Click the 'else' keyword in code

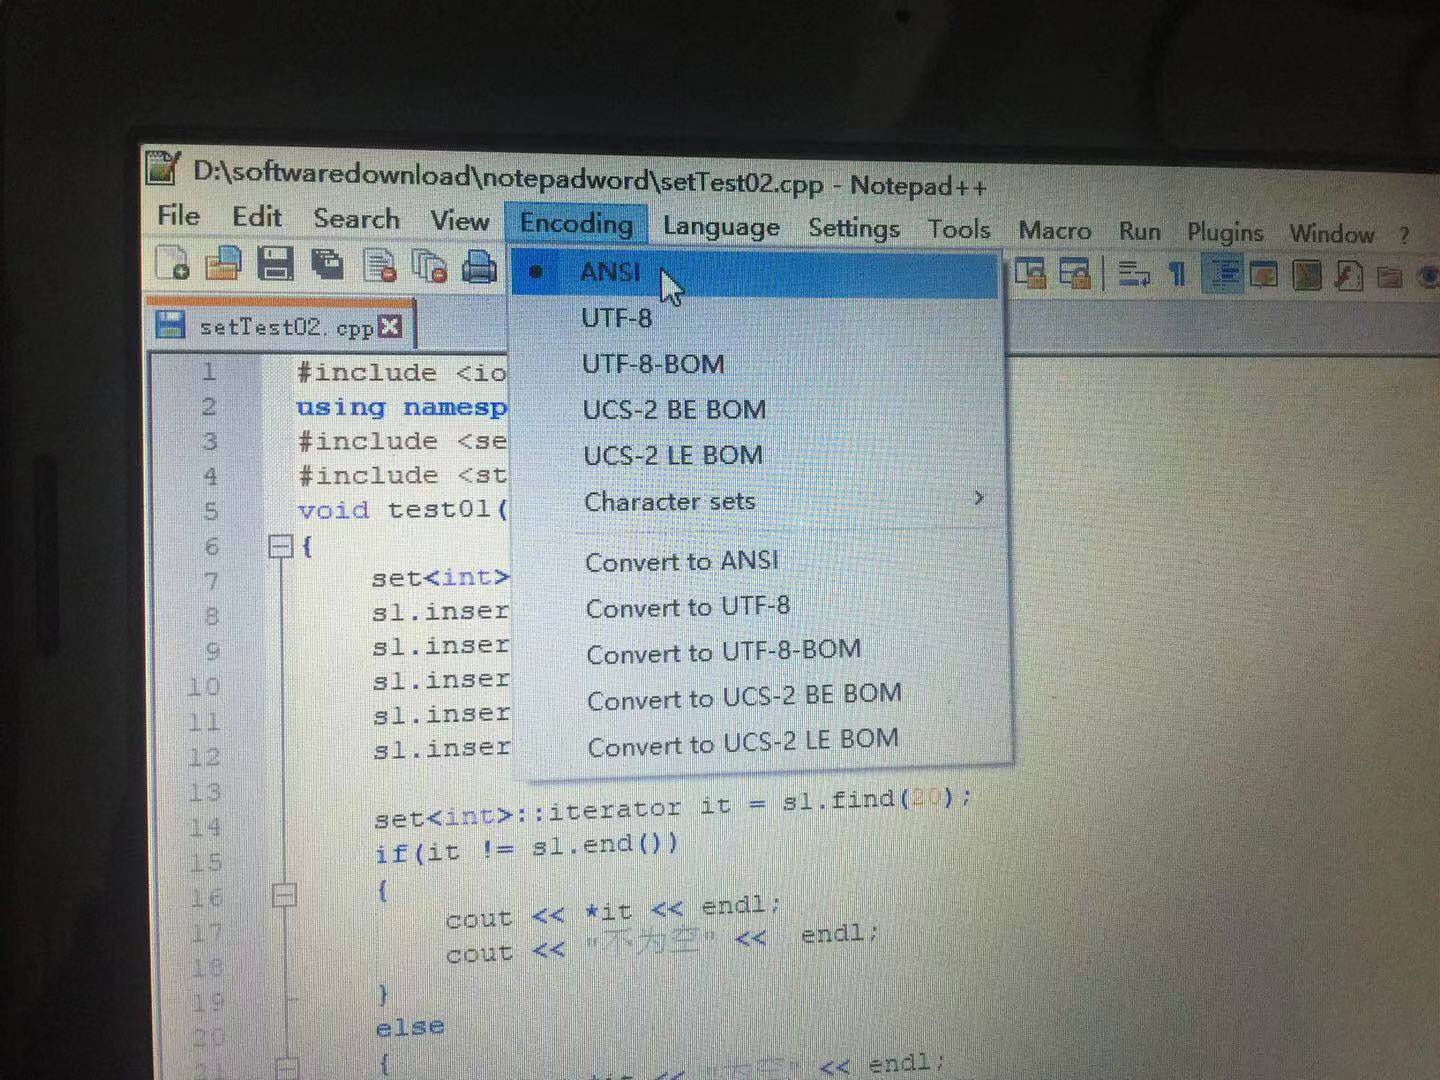click(409, 1027)
